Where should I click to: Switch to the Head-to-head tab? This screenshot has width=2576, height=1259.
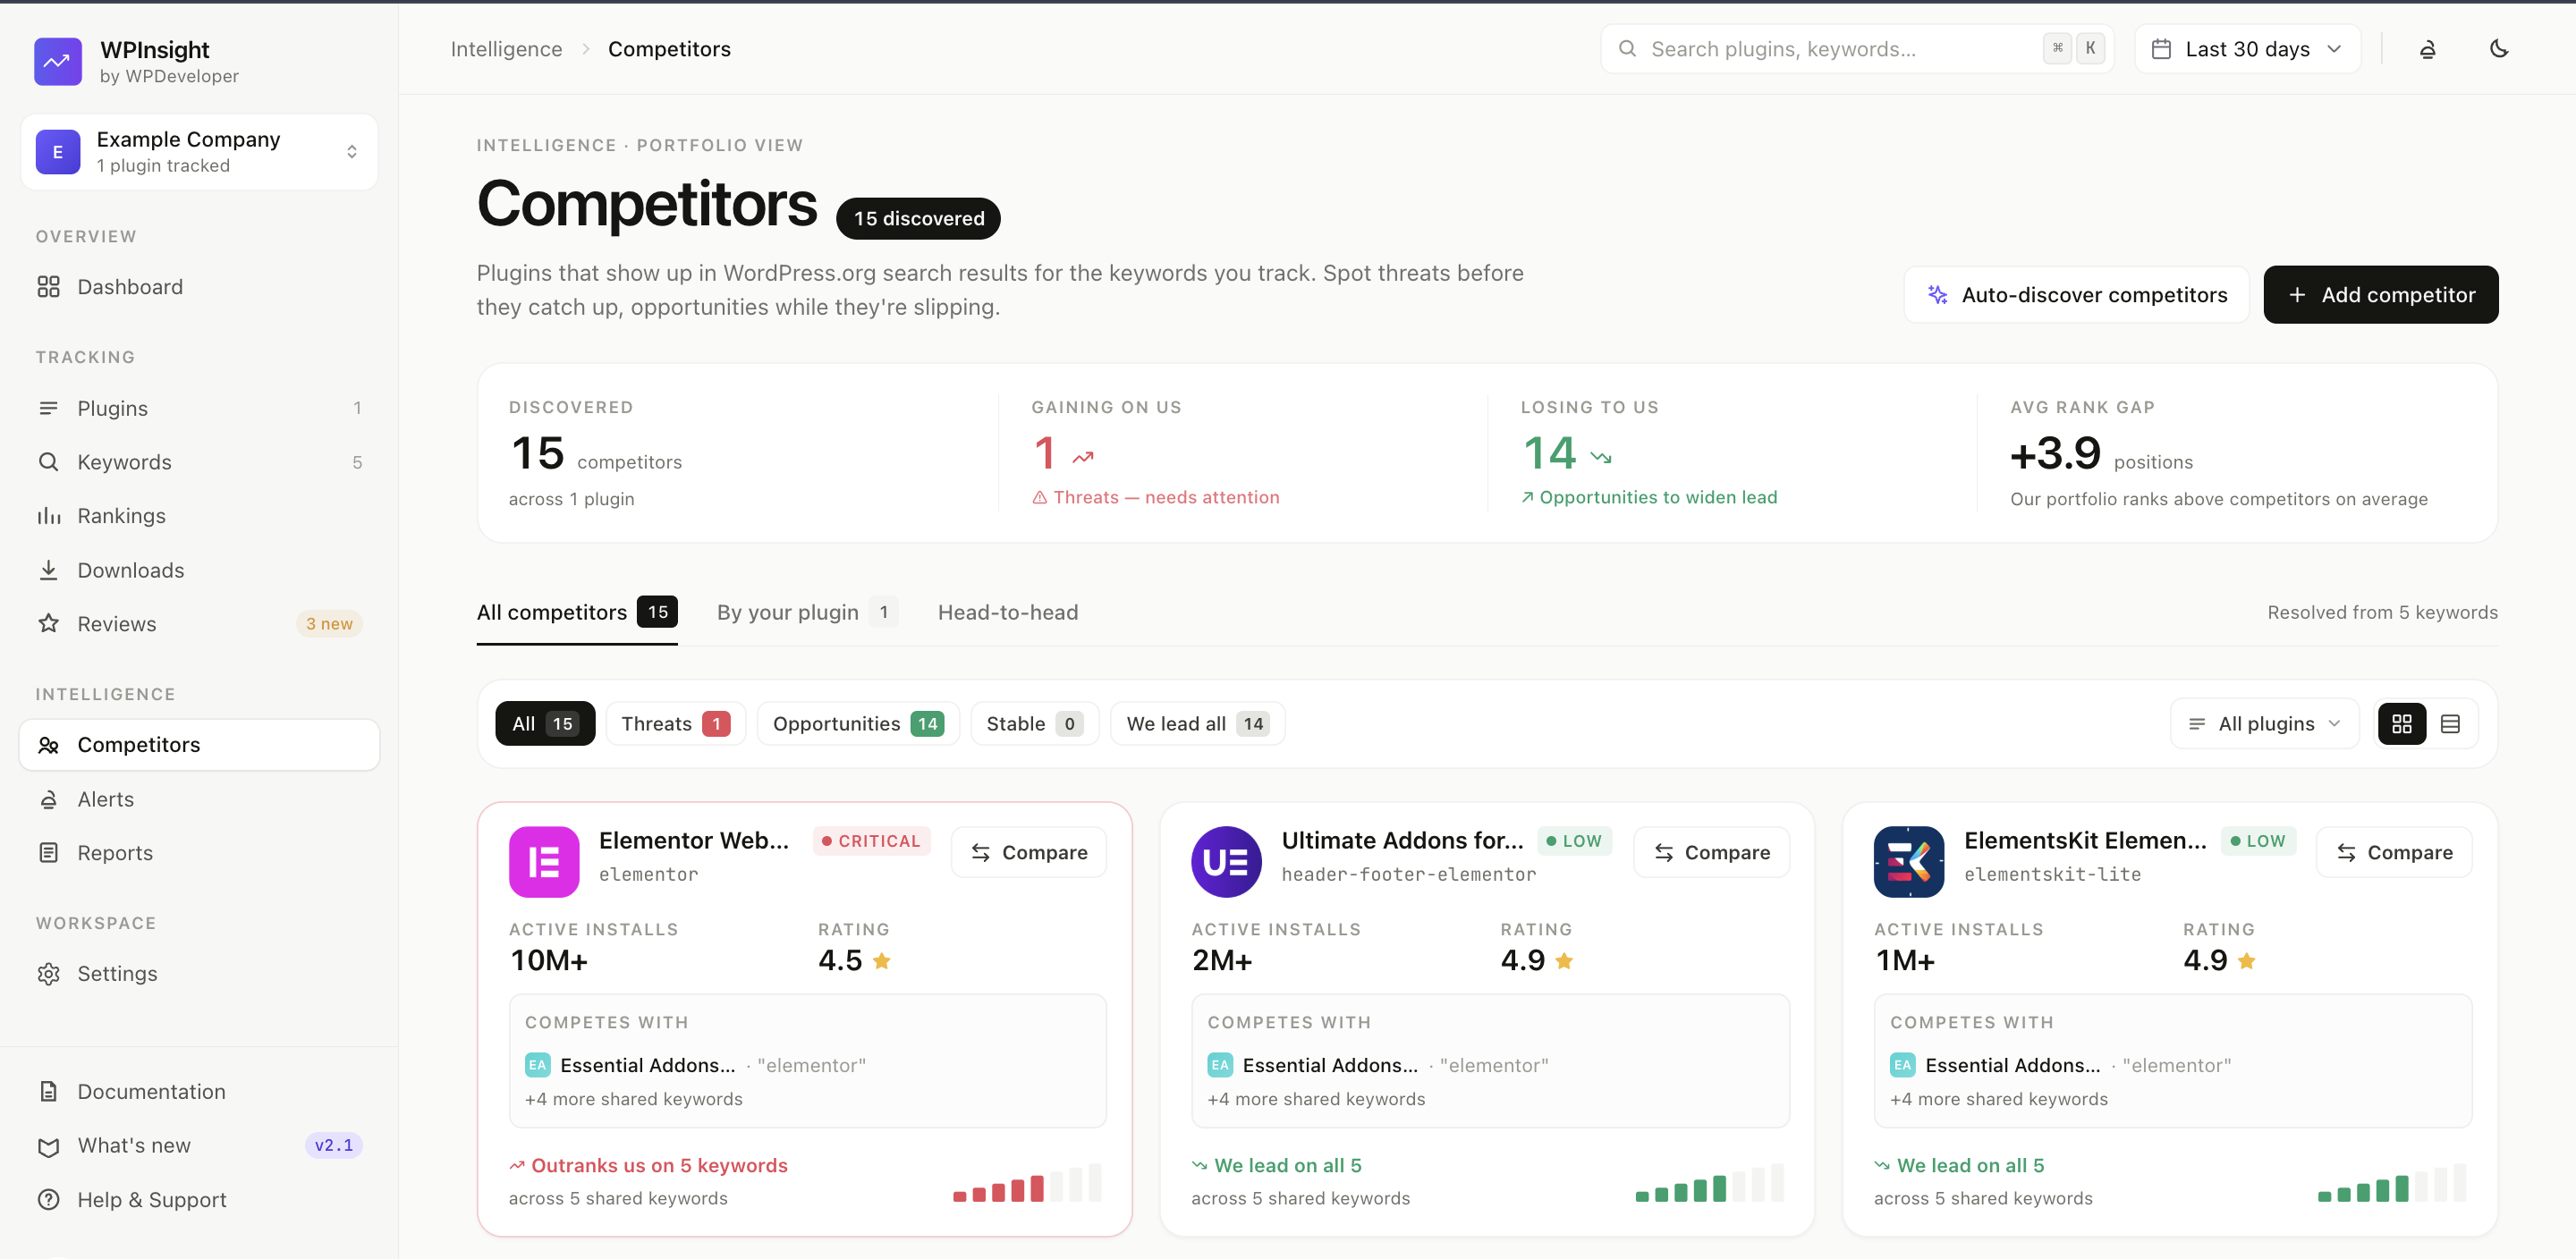point(1007,612)
